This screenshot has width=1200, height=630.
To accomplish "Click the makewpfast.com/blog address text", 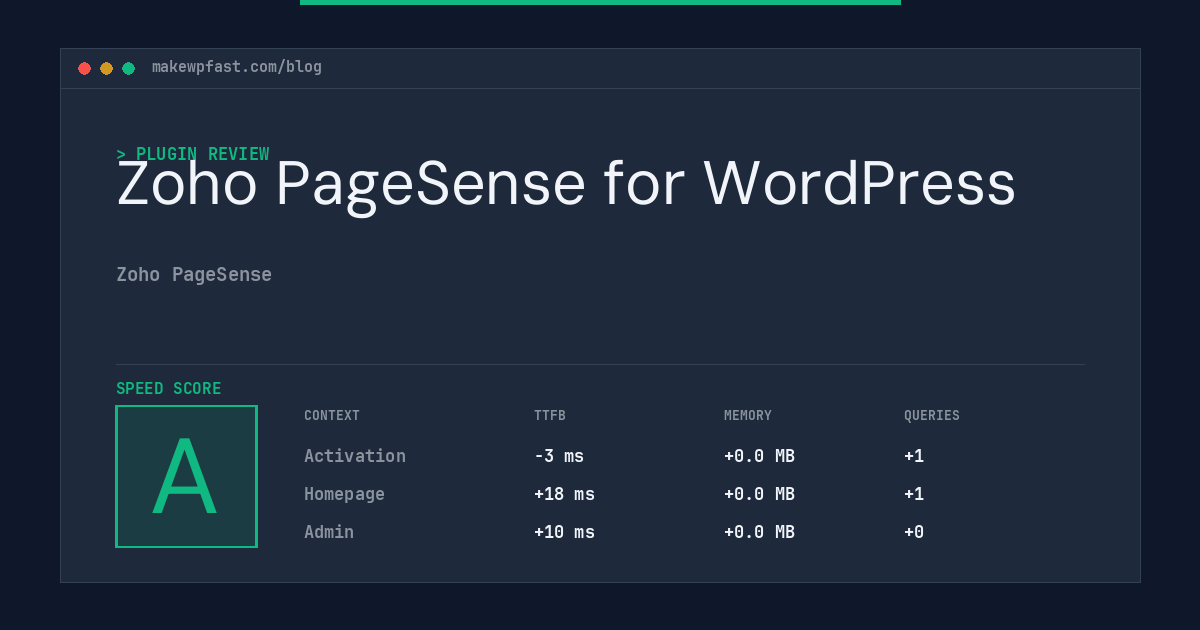I will (x=237, y=67).
